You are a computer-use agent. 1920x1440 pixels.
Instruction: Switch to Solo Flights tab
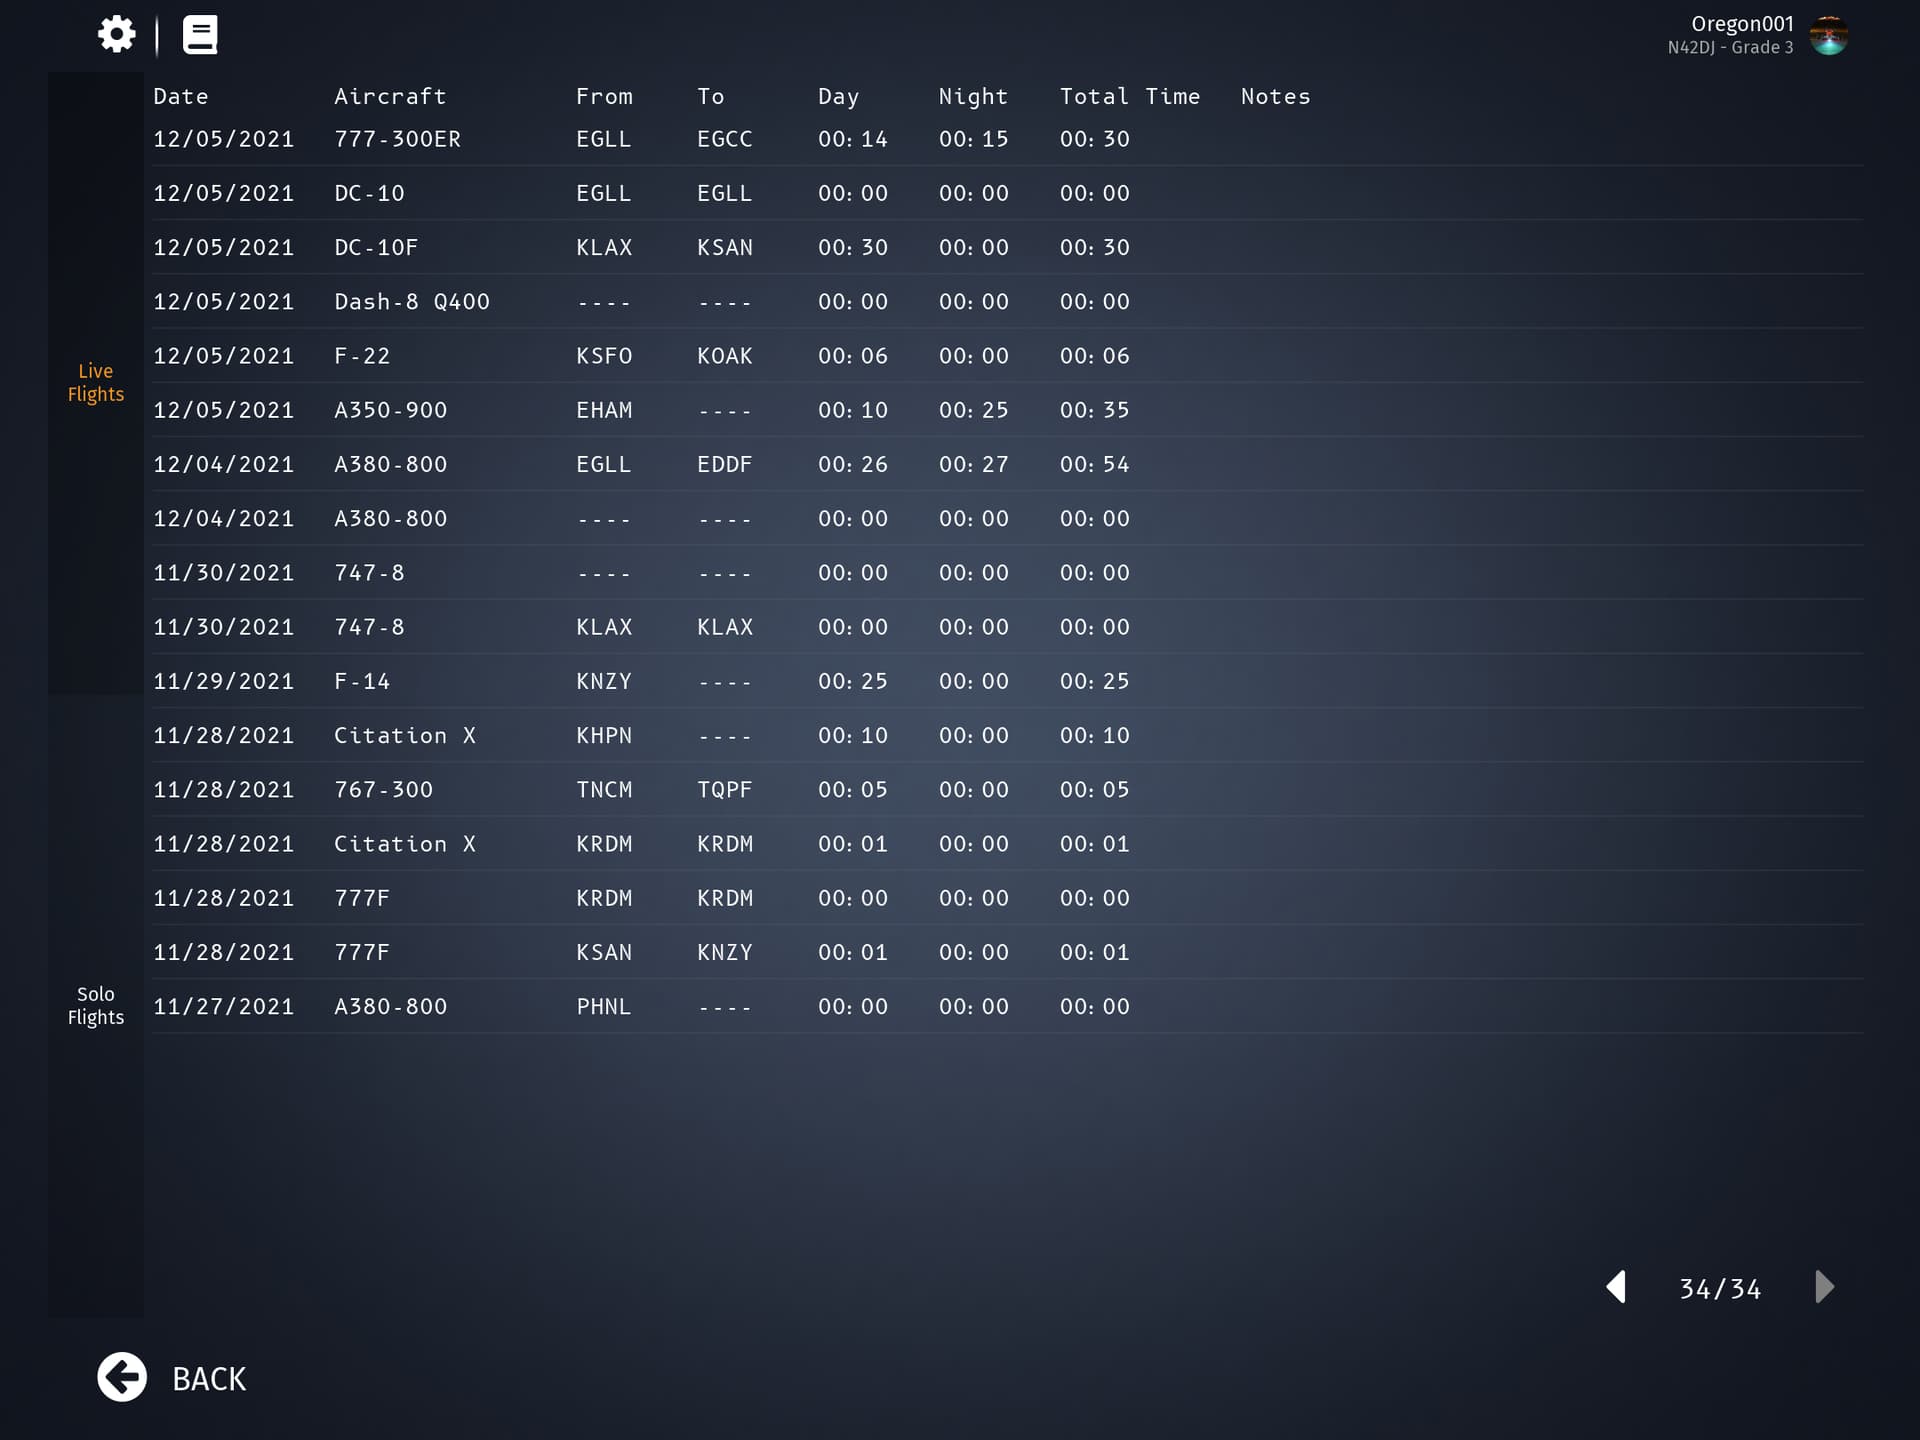[x=96, y=1005]
